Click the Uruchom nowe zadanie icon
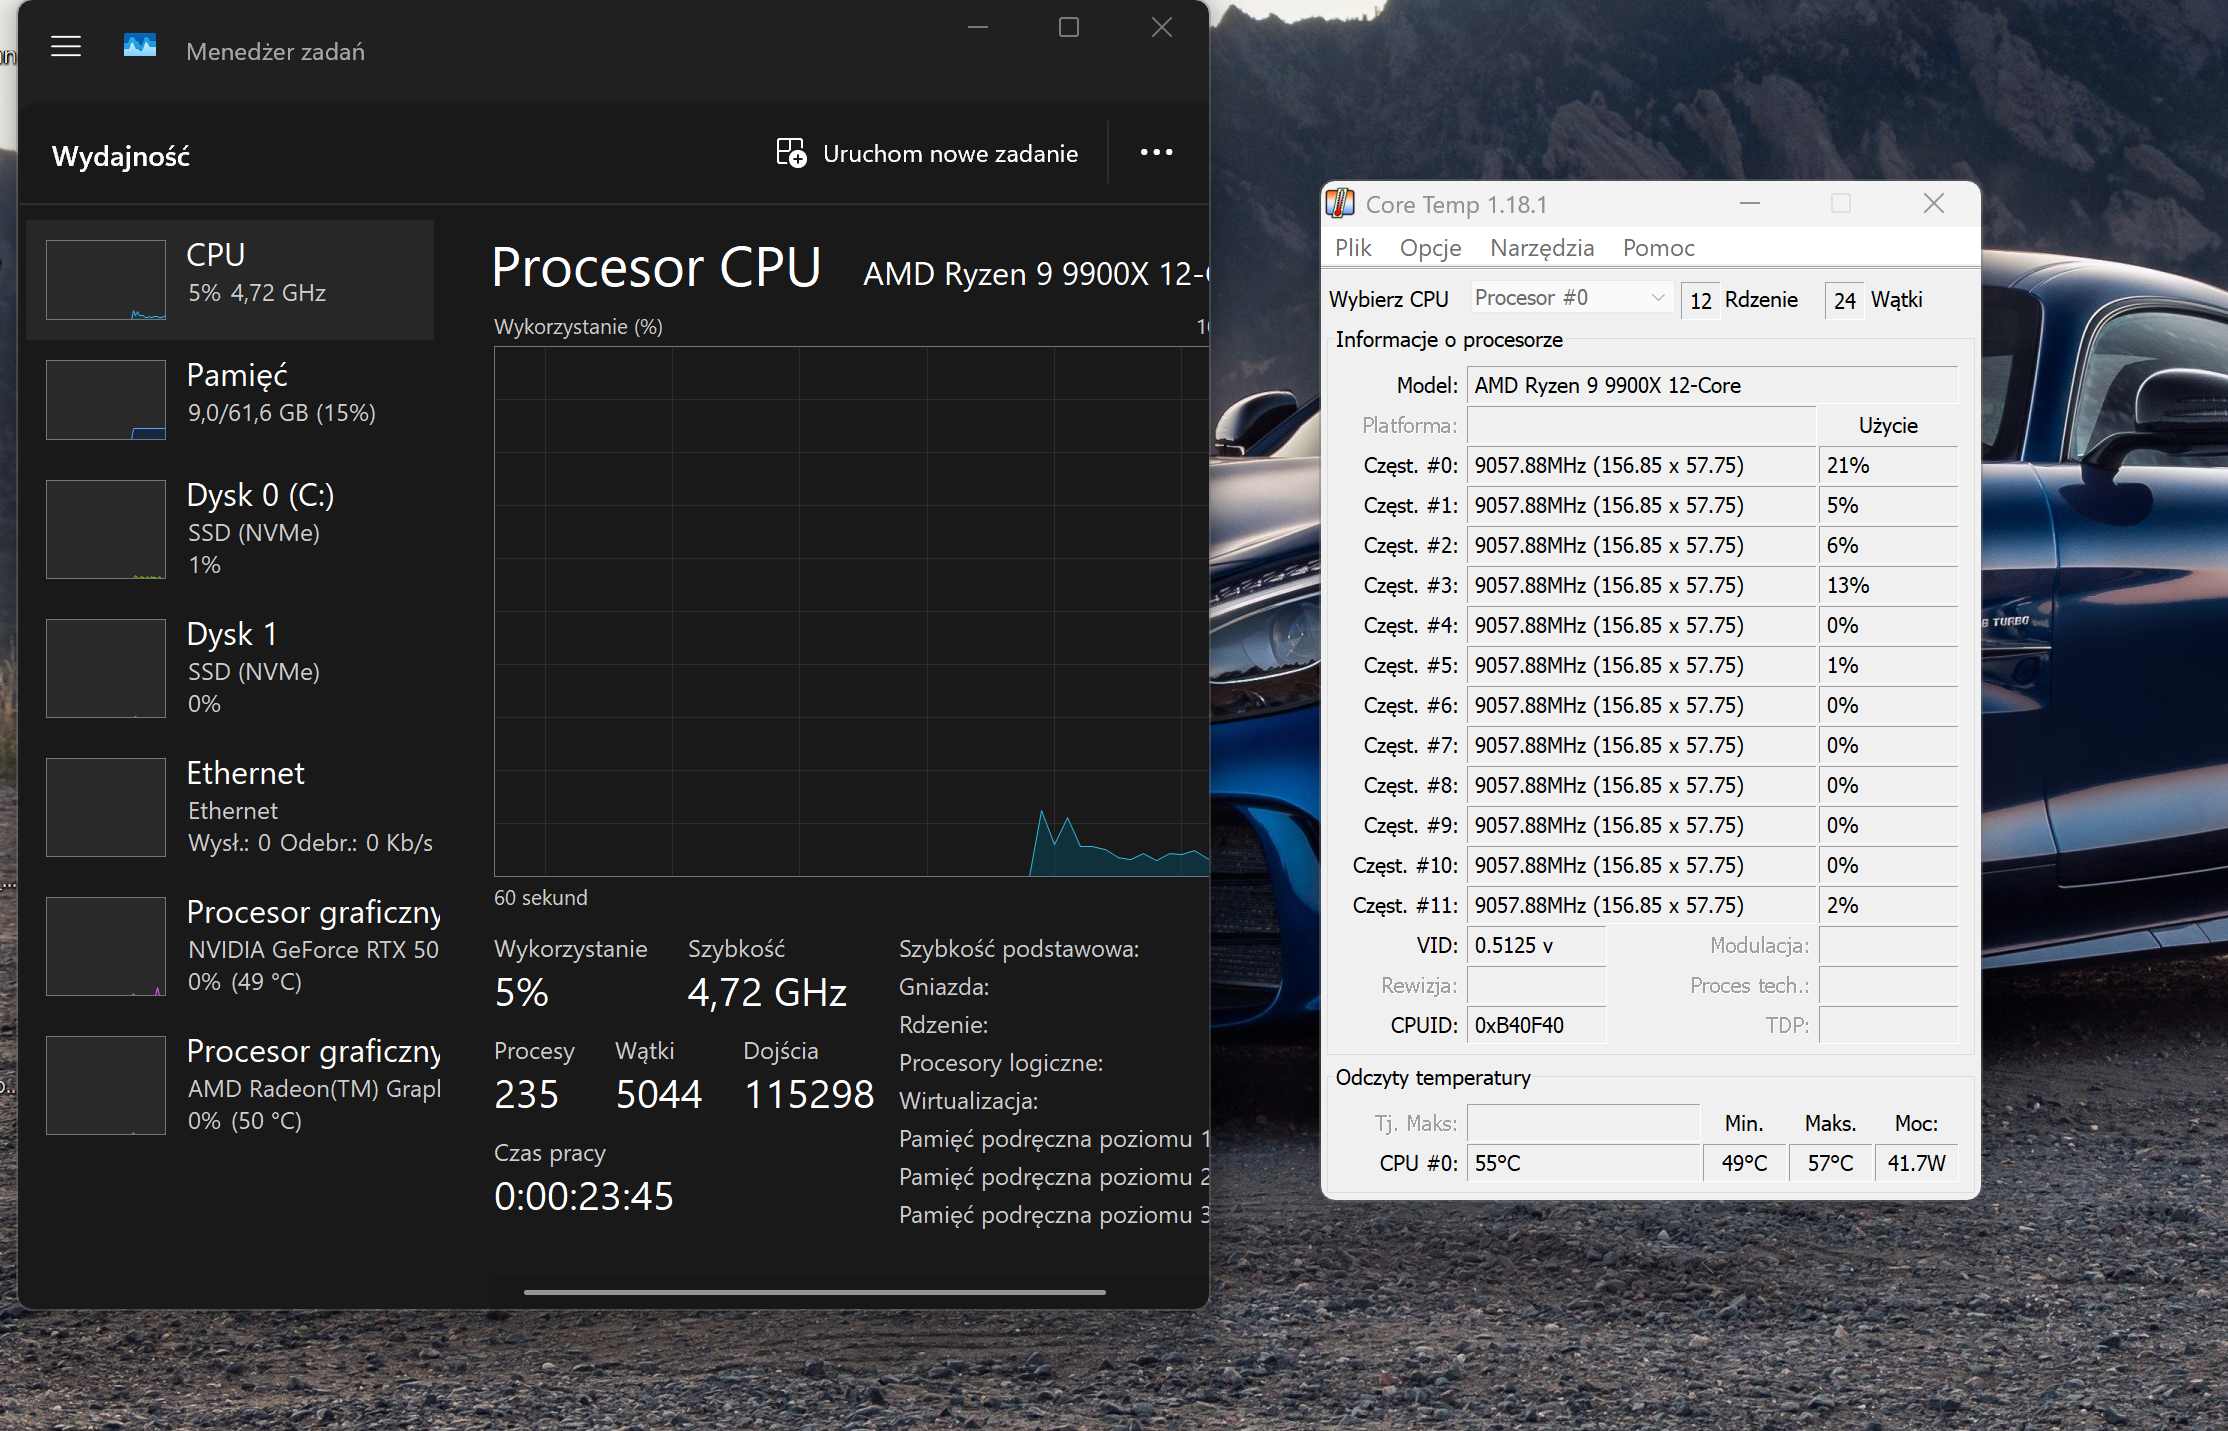 coord(791,153)
